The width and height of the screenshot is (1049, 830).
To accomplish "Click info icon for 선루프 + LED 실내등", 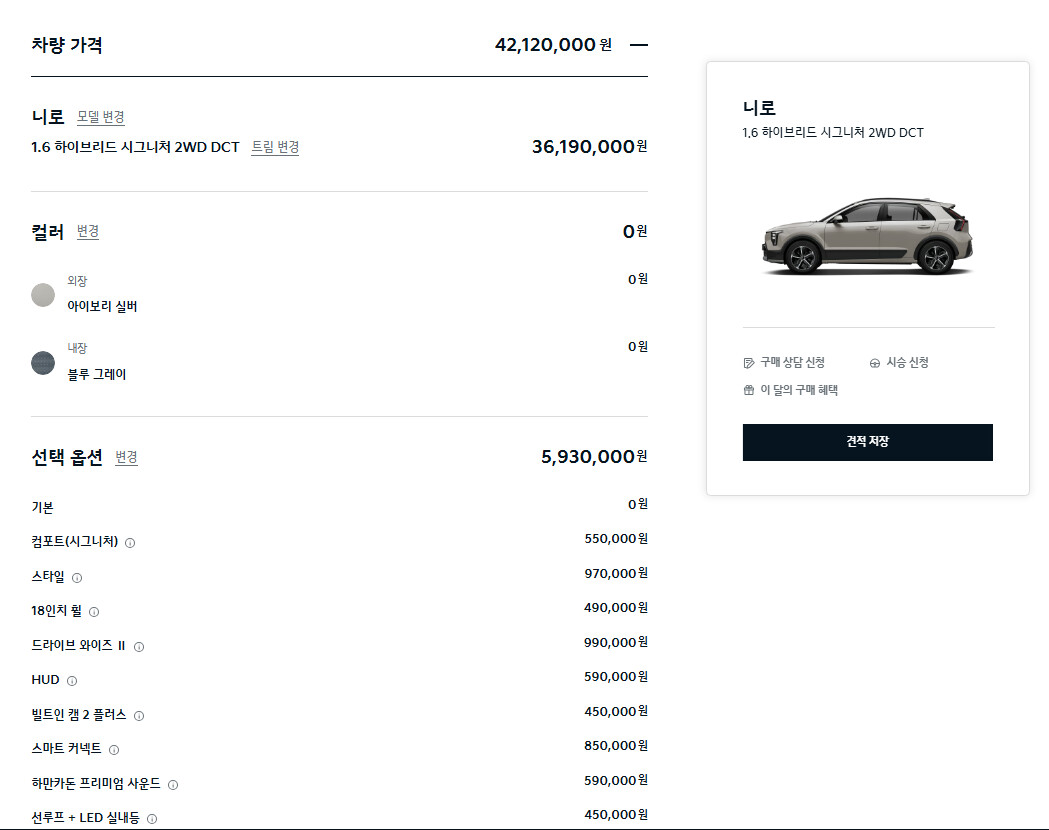I will 152,819.
